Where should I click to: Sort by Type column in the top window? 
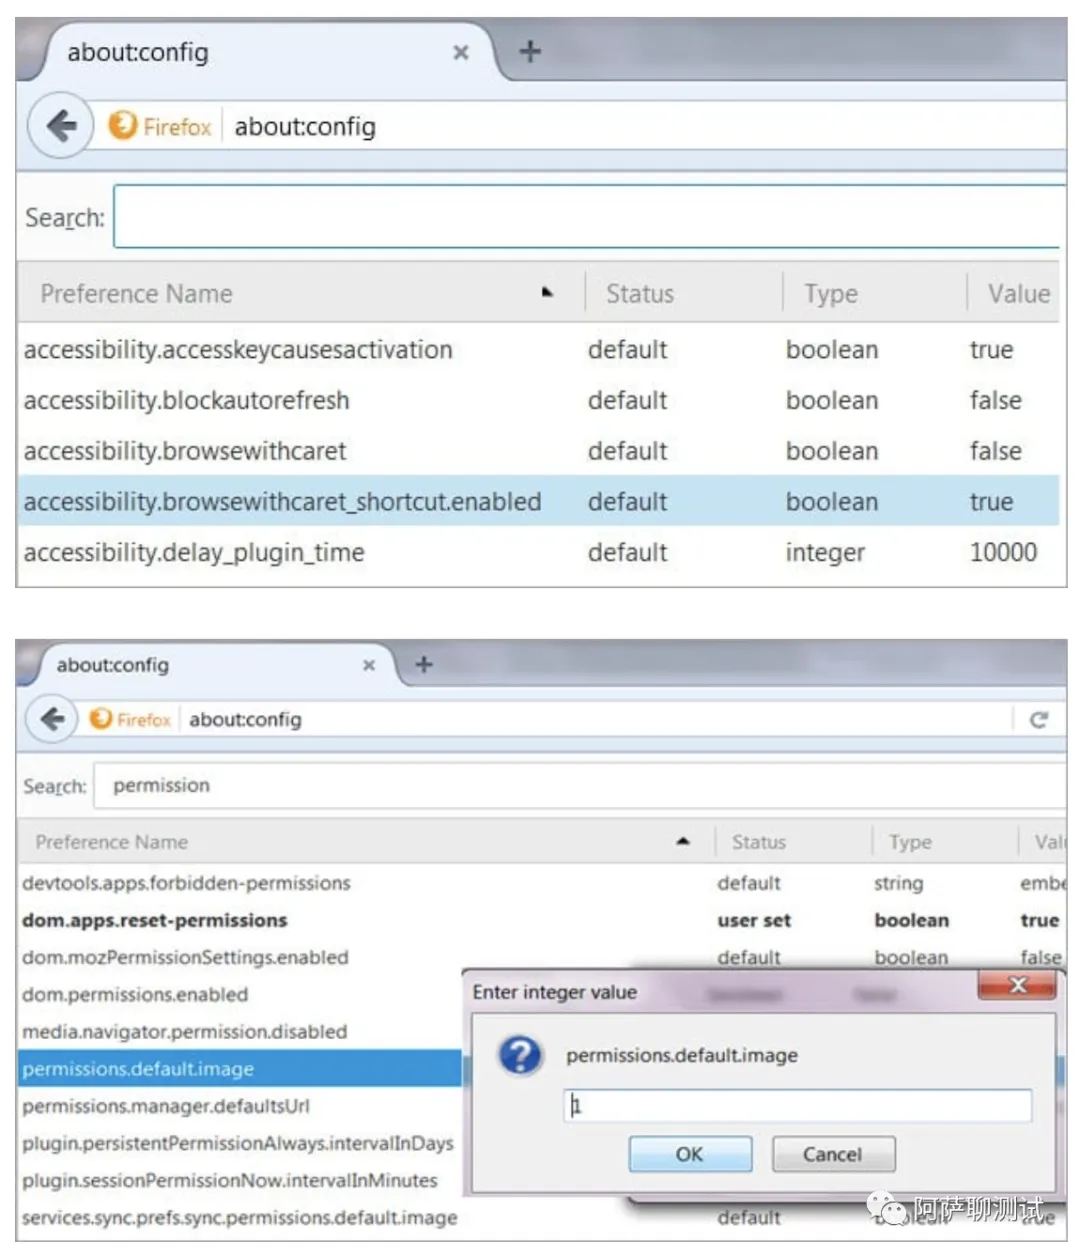[x=831, y=294]
